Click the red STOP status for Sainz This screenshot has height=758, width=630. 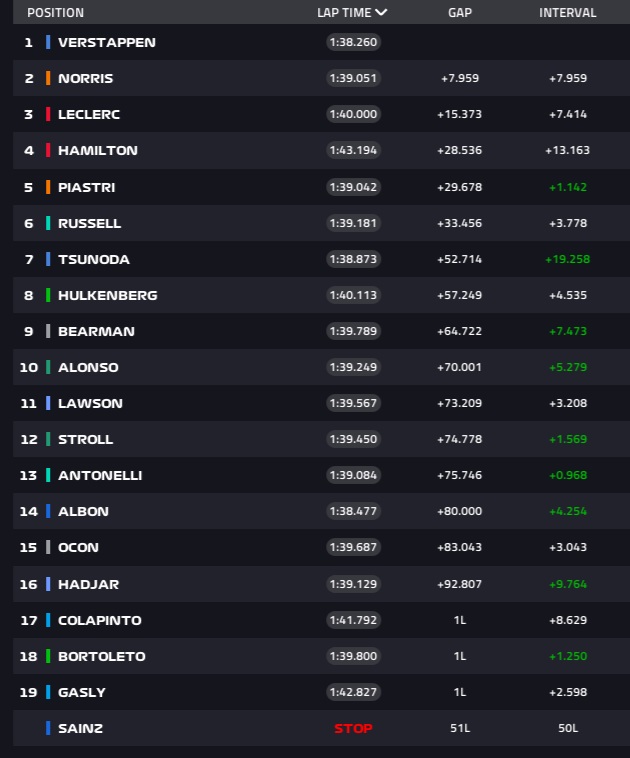353,729
